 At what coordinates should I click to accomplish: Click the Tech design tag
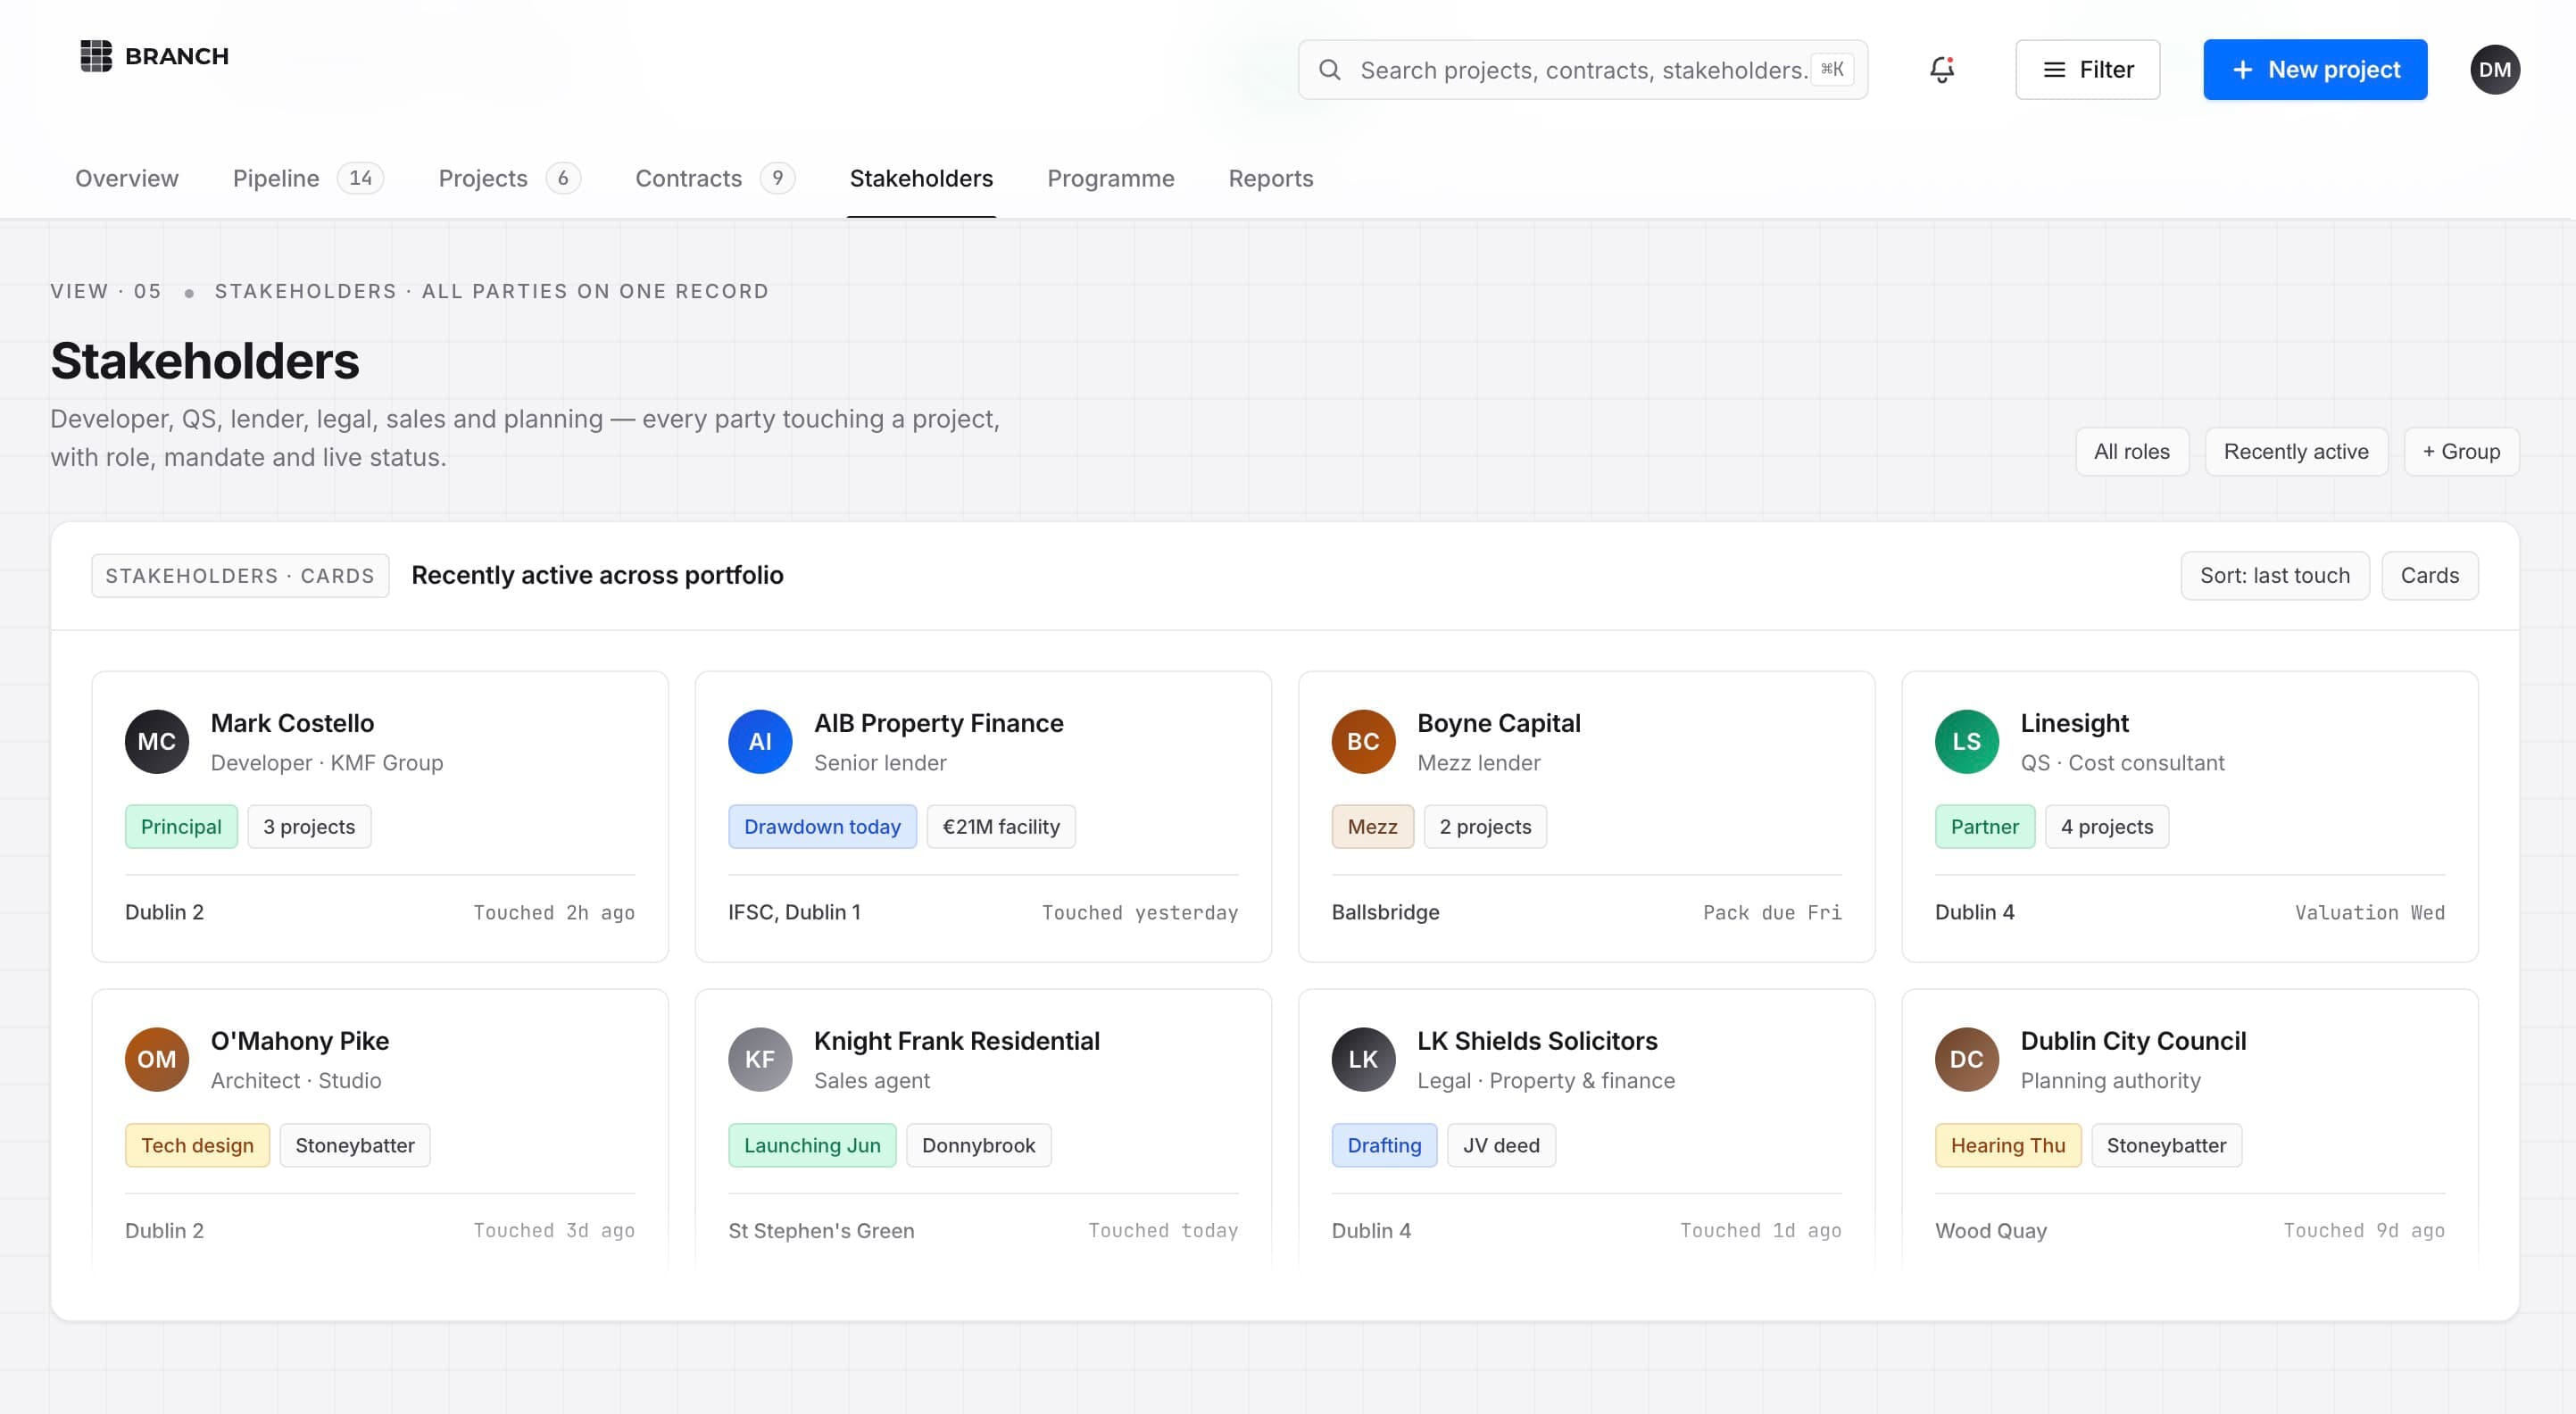click(x=197, y=1145)
